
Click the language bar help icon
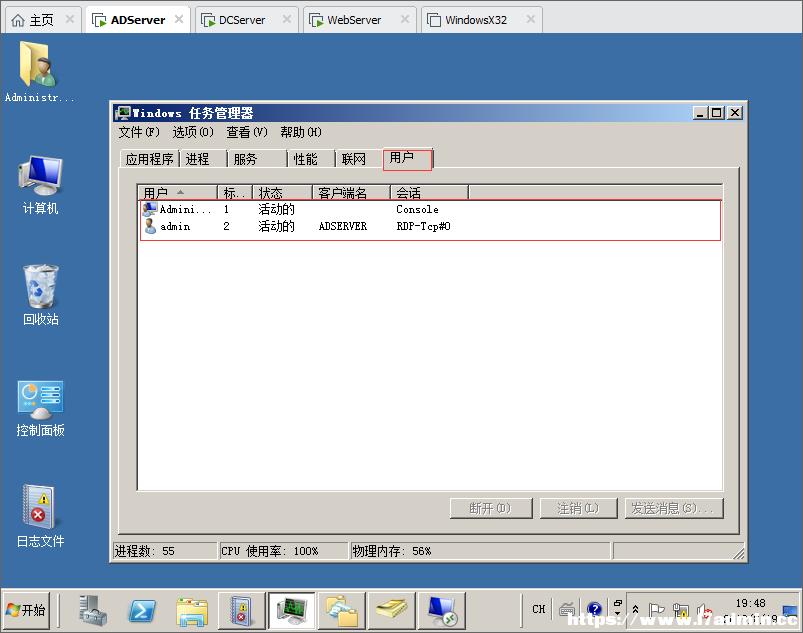pos(595,609)
